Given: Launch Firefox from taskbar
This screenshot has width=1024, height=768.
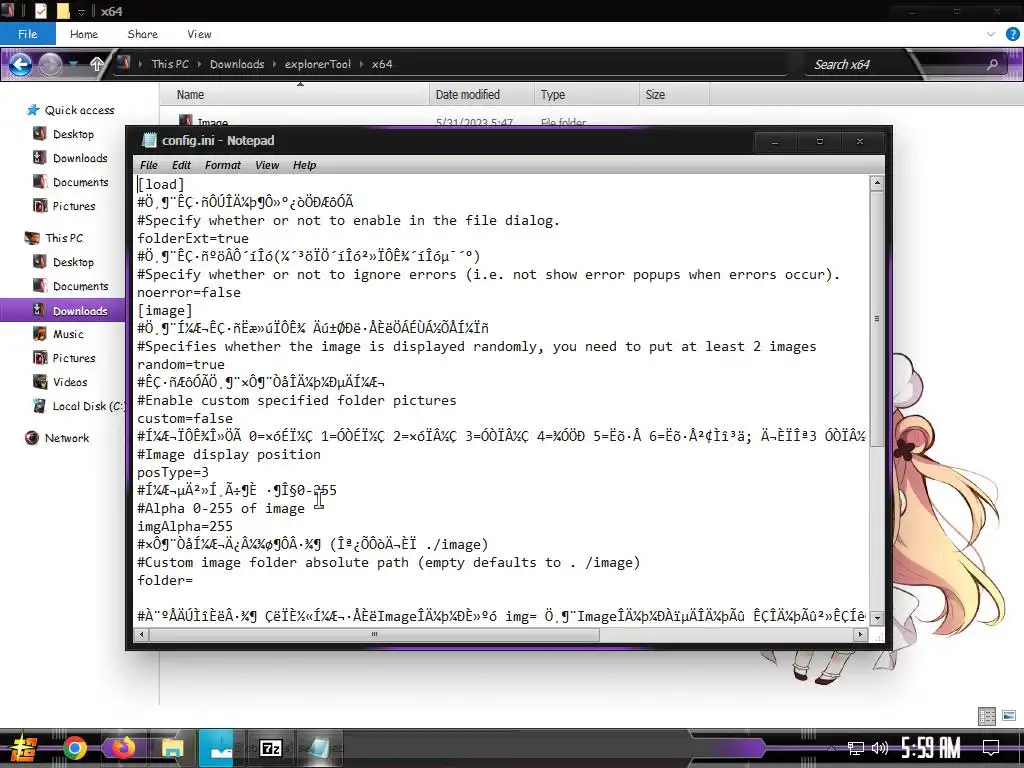Looking at the screenshot, I should click(x=123, y=748).
